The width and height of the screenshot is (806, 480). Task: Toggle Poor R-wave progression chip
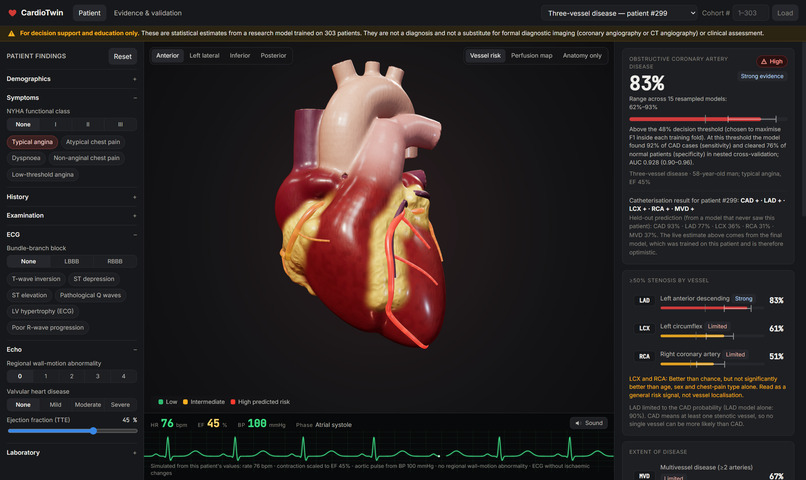(x=48, y=328)
